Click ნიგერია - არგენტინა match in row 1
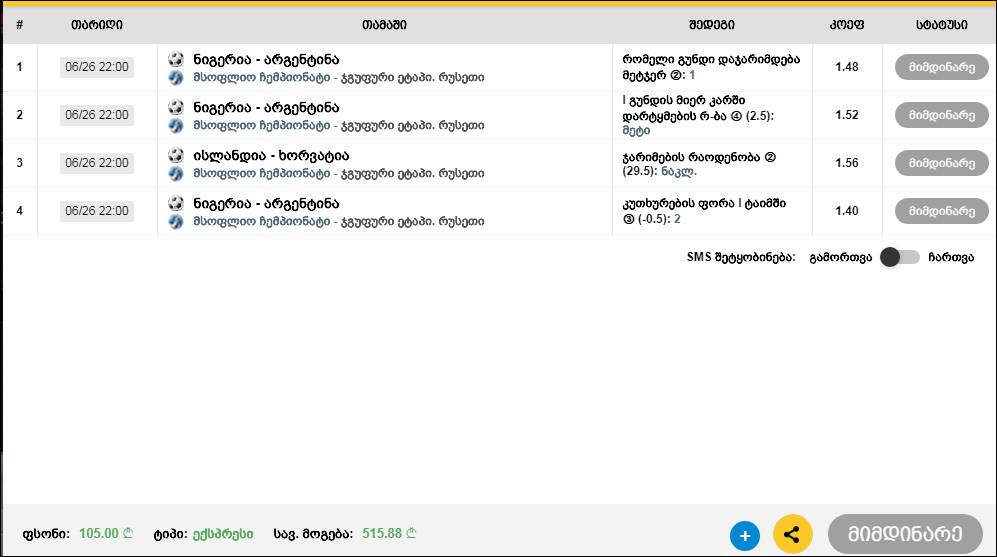Screen dimensions: 997x557 [x=266, y=60]
